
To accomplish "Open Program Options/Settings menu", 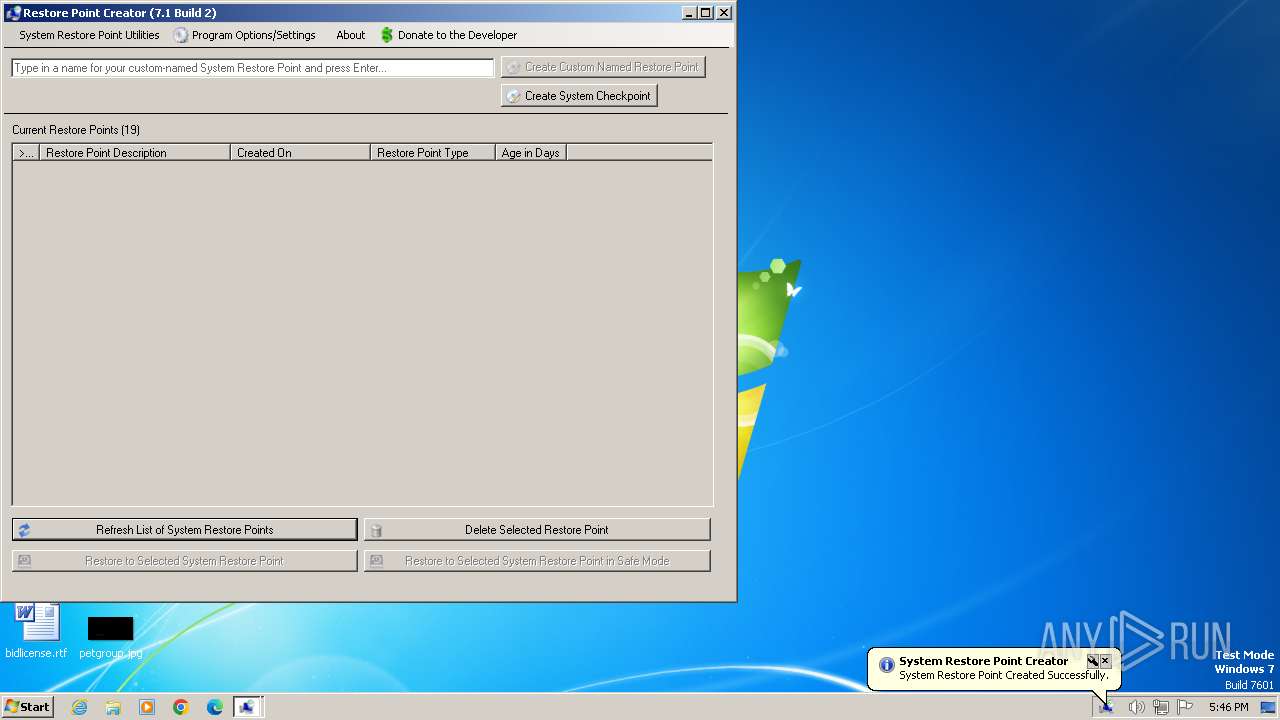I will point(245,35).
